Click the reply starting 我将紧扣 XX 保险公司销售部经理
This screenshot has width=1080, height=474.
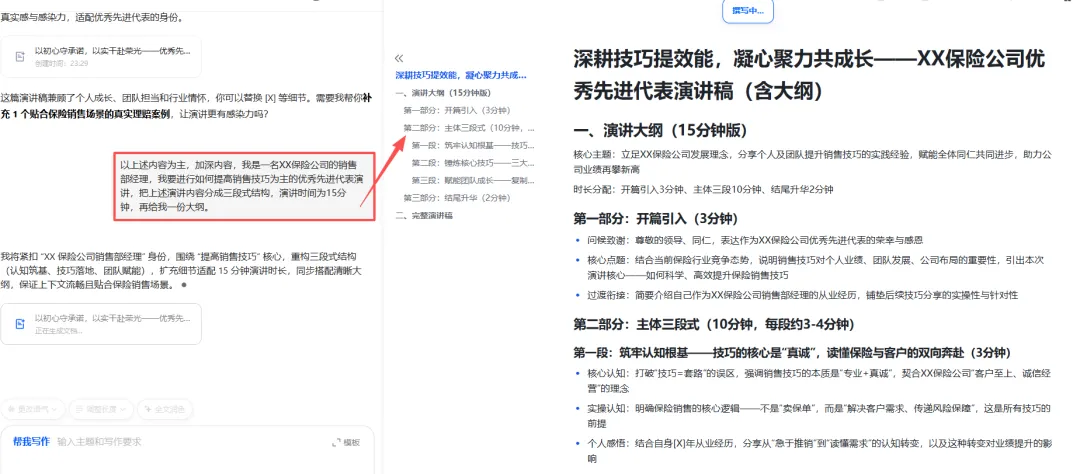tap(181, 271)
